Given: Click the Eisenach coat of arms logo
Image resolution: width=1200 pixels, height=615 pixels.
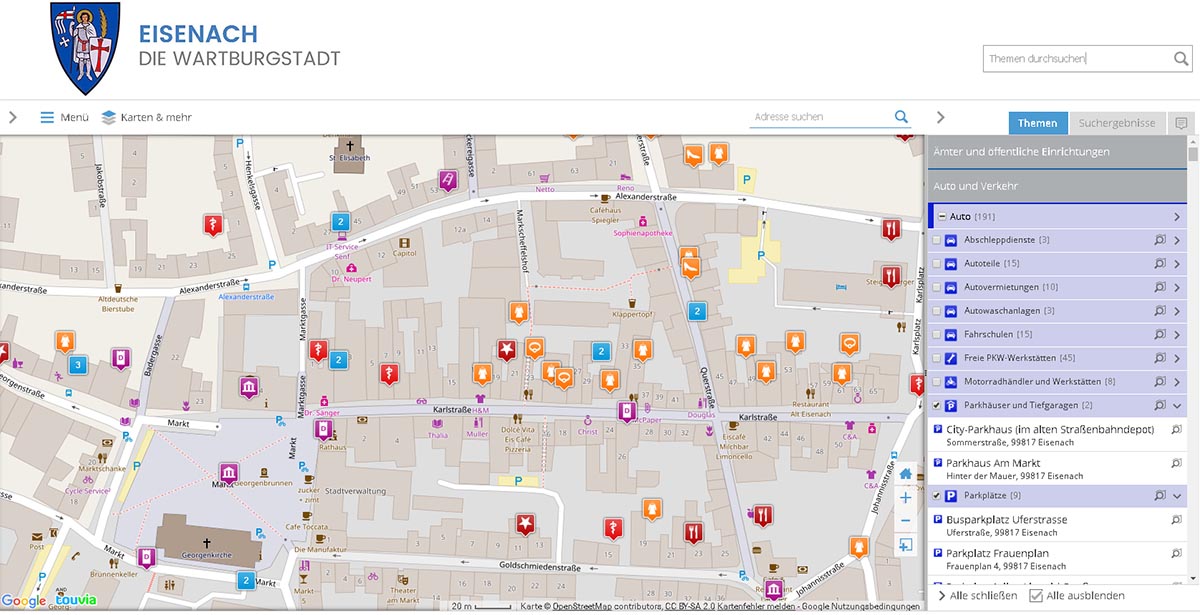Looking at the screenshot, I should (85, 47).
